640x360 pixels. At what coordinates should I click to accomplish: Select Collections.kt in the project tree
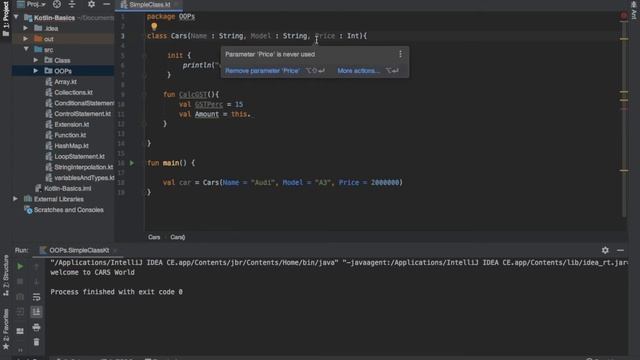point(73,92)
